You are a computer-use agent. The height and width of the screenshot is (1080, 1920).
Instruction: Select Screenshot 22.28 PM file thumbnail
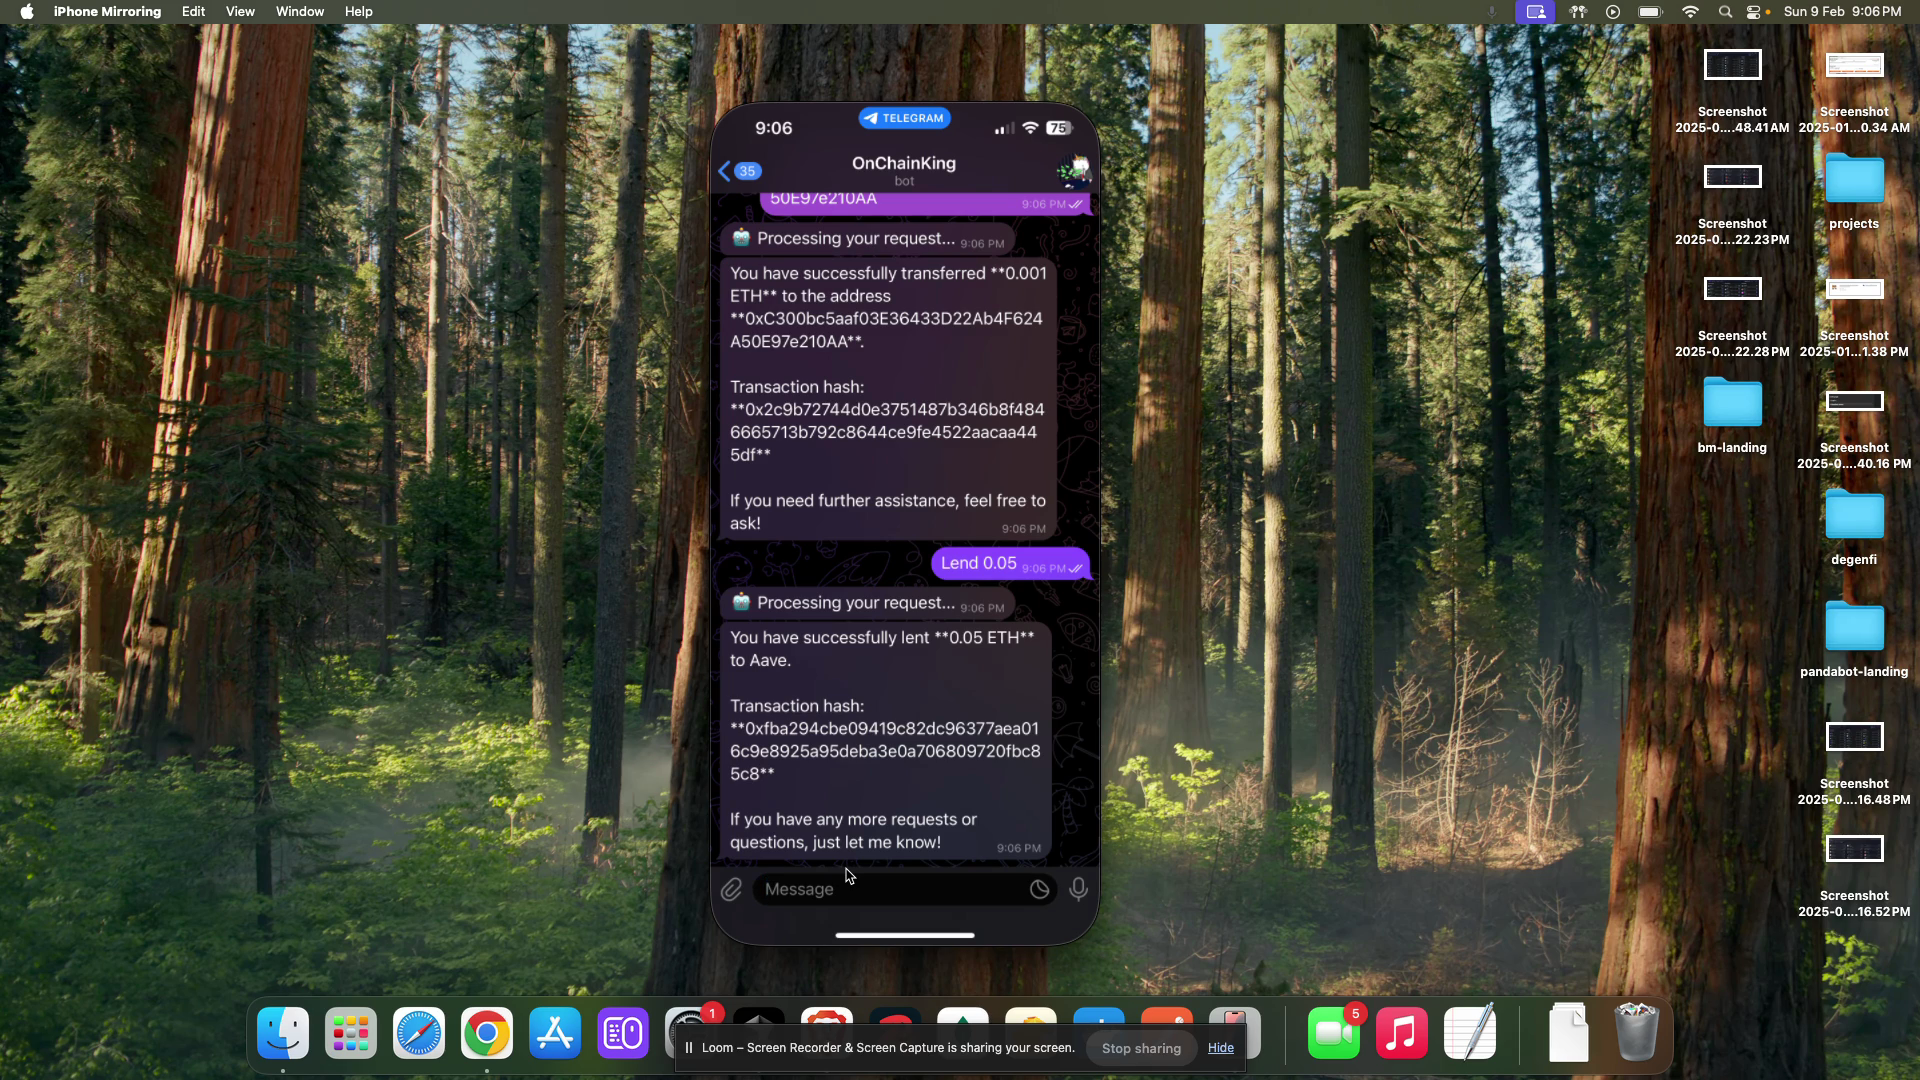pyautogui.click(x=1732, y=289)
